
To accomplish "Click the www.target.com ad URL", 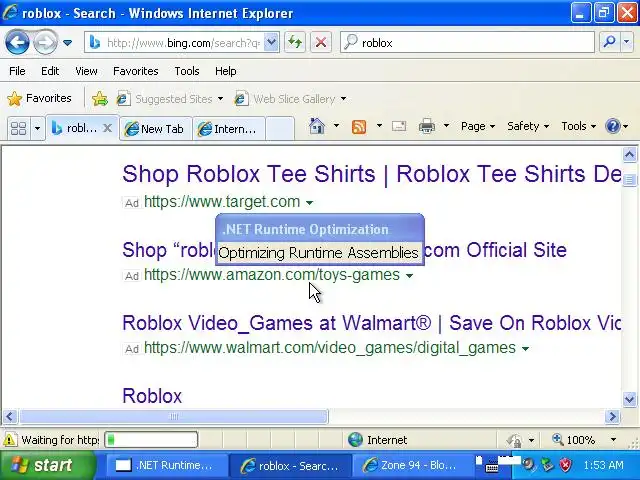I will tap(222, 202).
